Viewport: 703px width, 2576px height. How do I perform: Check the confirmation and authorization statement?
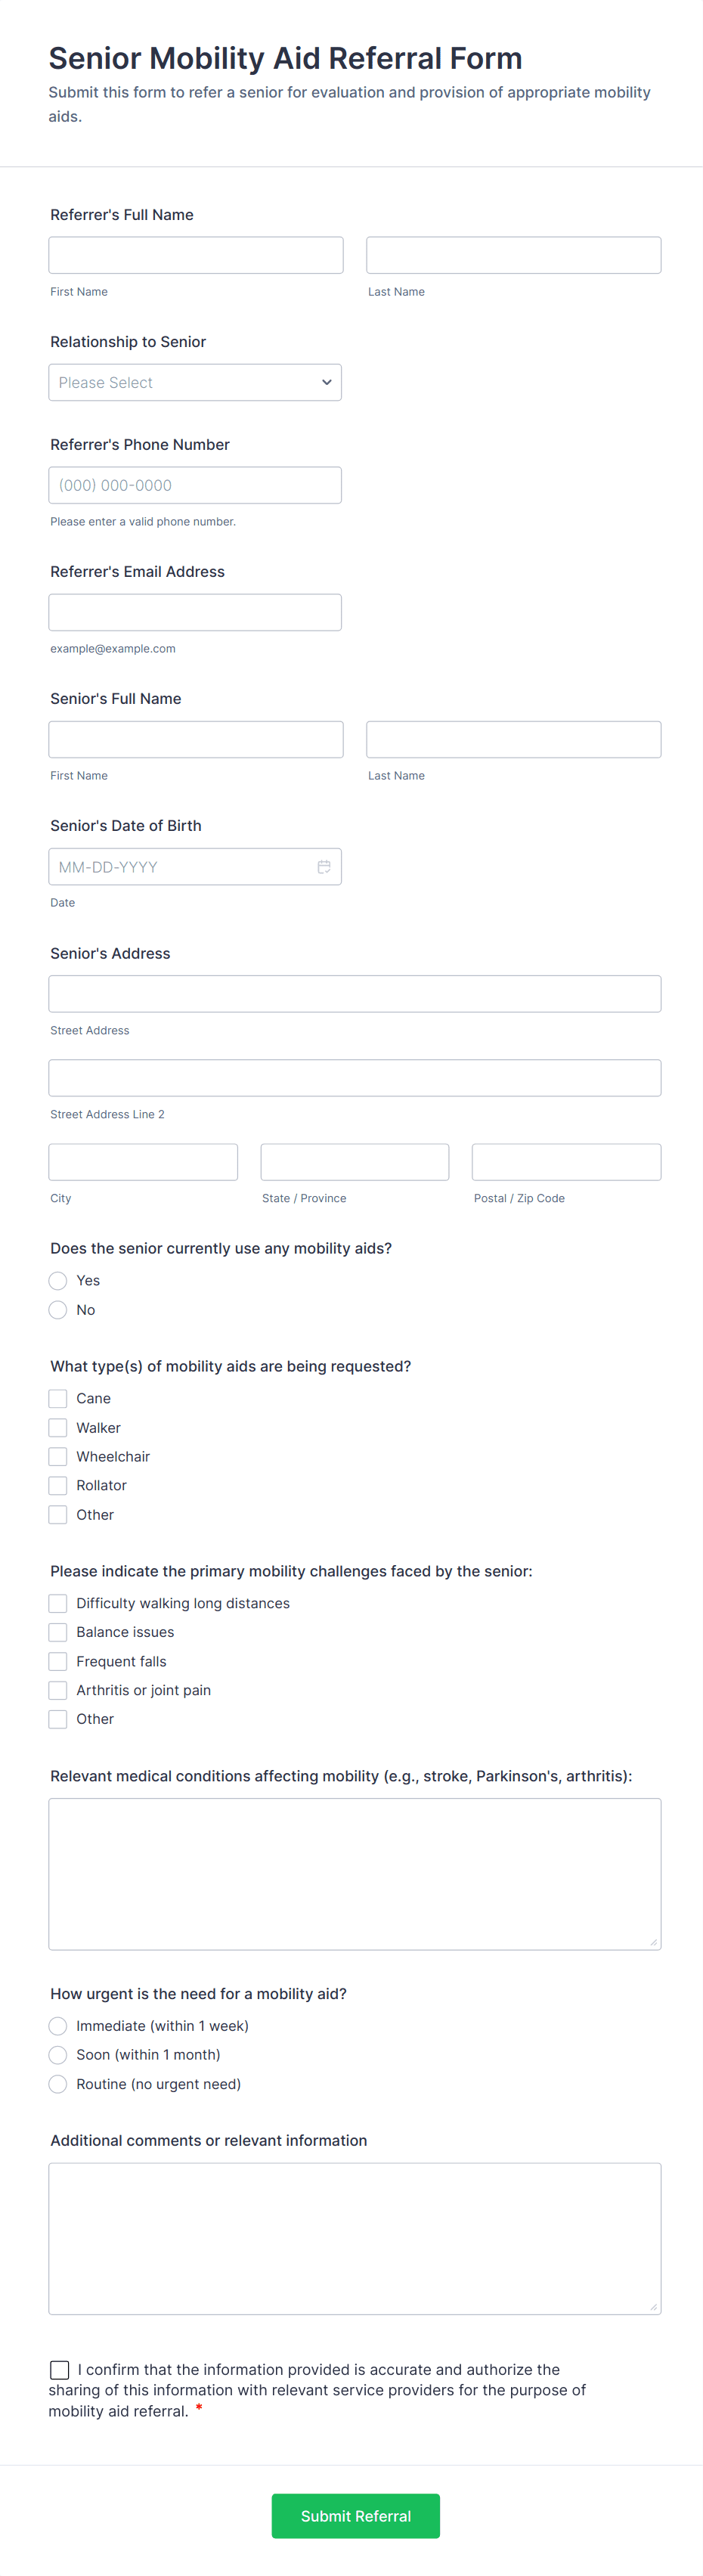tap(58, 2369)
